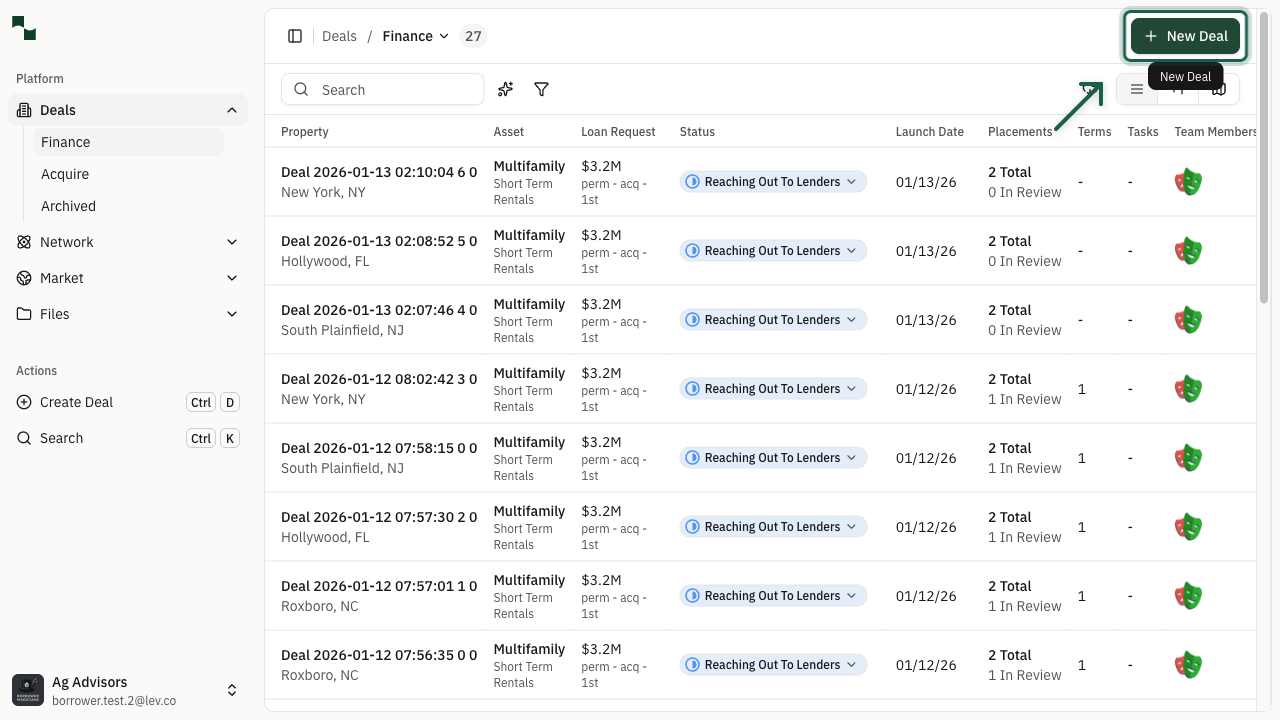Click the Files folder icon

(24, 314)
